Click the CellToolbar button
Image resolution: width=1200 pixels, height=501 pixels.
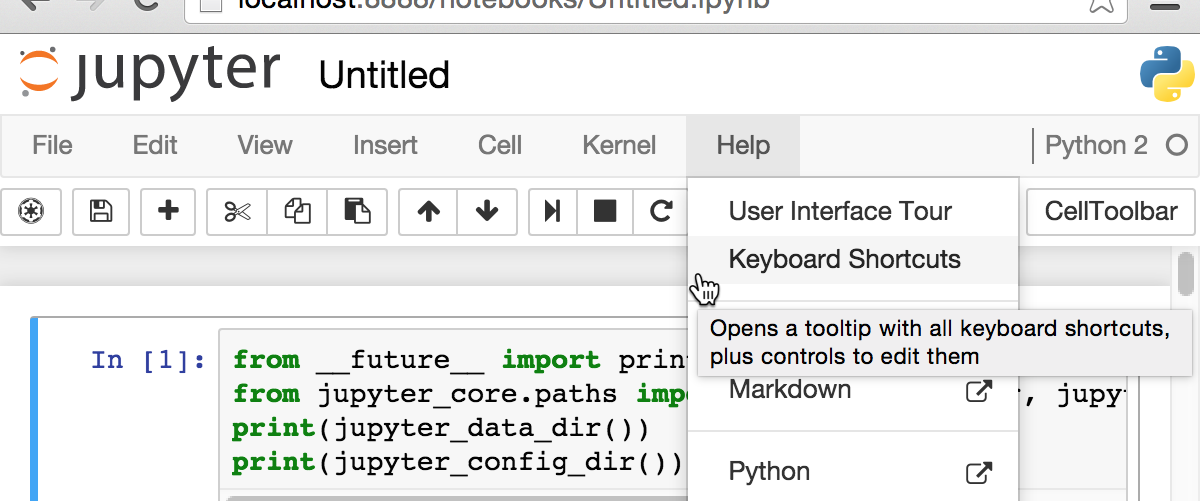pyautogui.click(x=1110, y=211)
